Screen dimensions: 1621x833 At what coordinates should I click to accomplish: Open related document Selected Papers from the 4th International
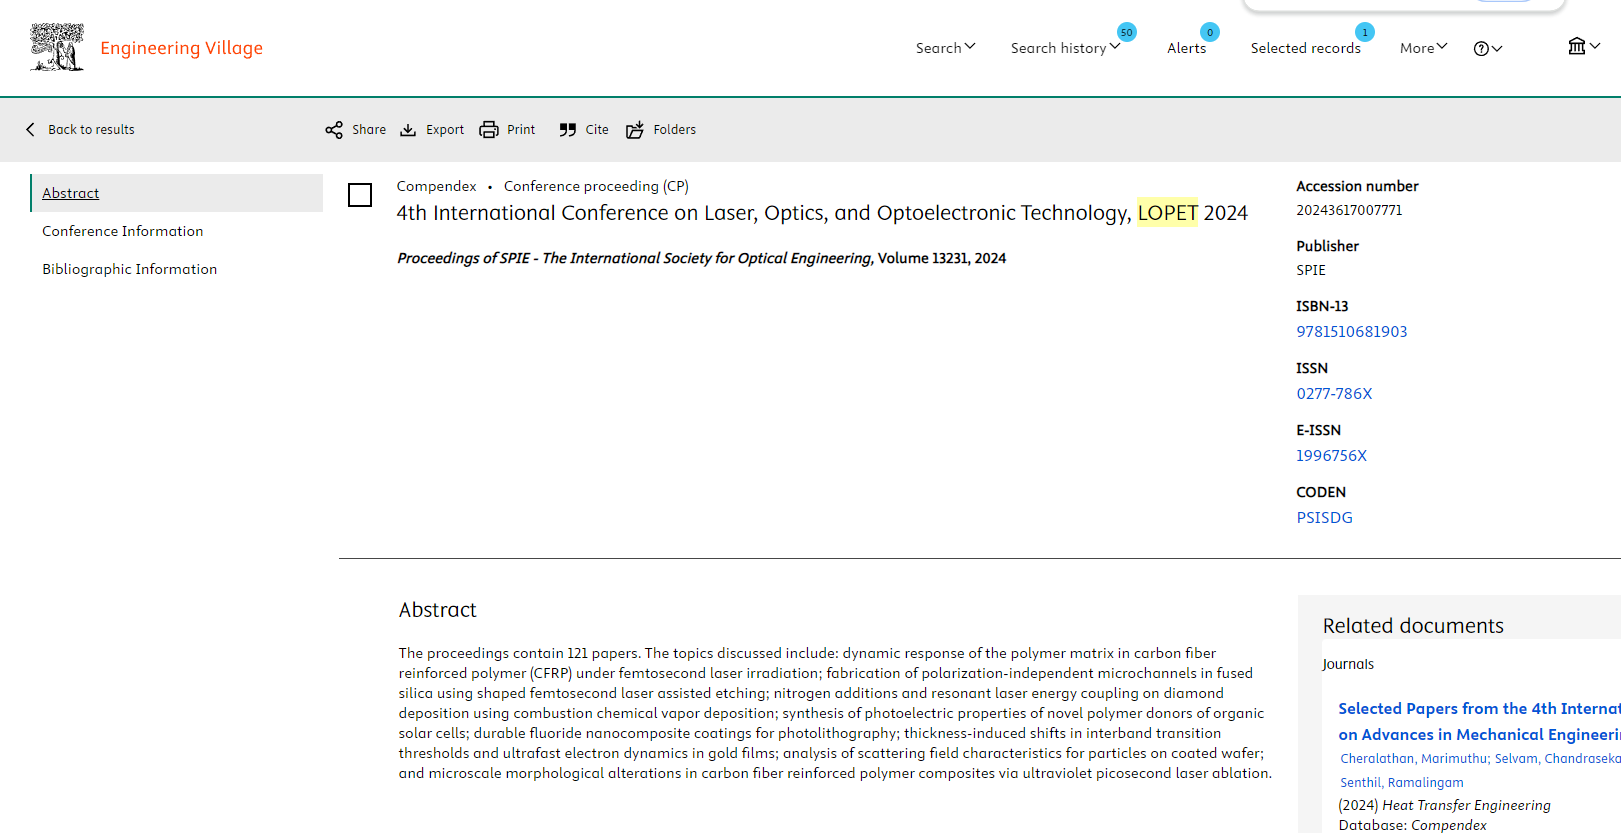[1479, 721]
